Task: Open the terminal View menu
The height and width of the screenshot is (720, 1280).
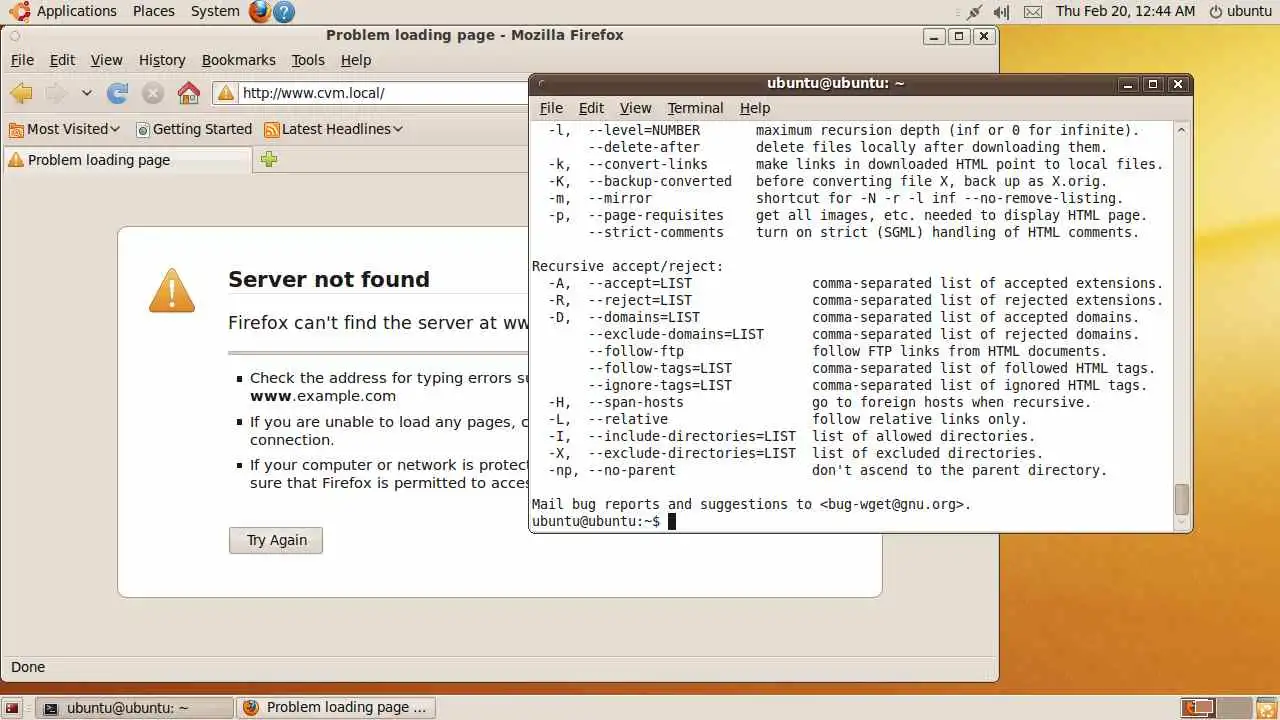Action: pos(635,108)
